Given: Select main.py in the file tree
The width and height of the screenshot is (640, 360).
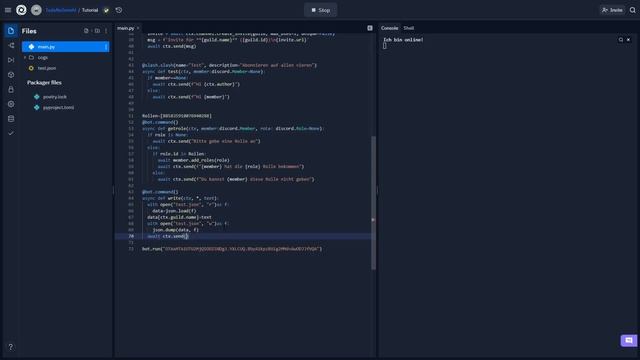Looking at the screenshot, I should coord(65,47).
